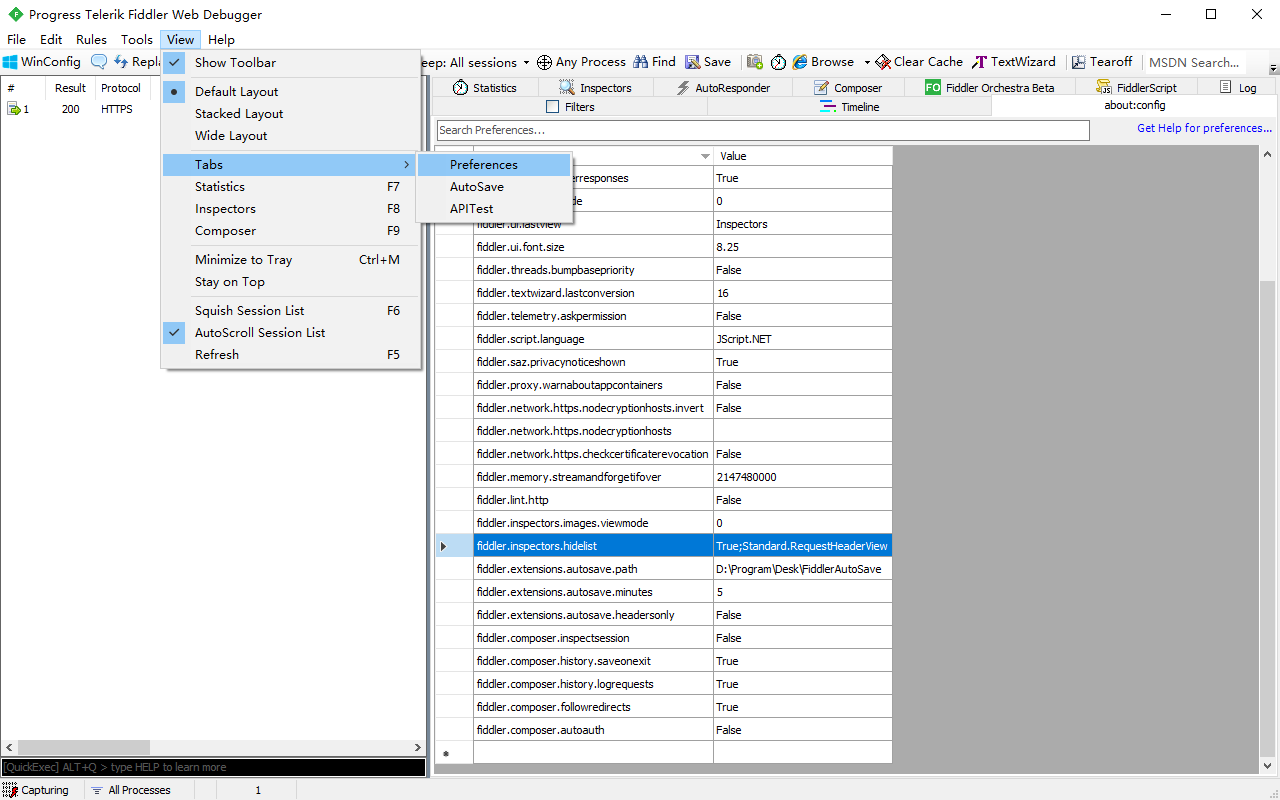Toggle Squish Session List
The width and height of the screenshot is (1280, 800).
(291, 311)
